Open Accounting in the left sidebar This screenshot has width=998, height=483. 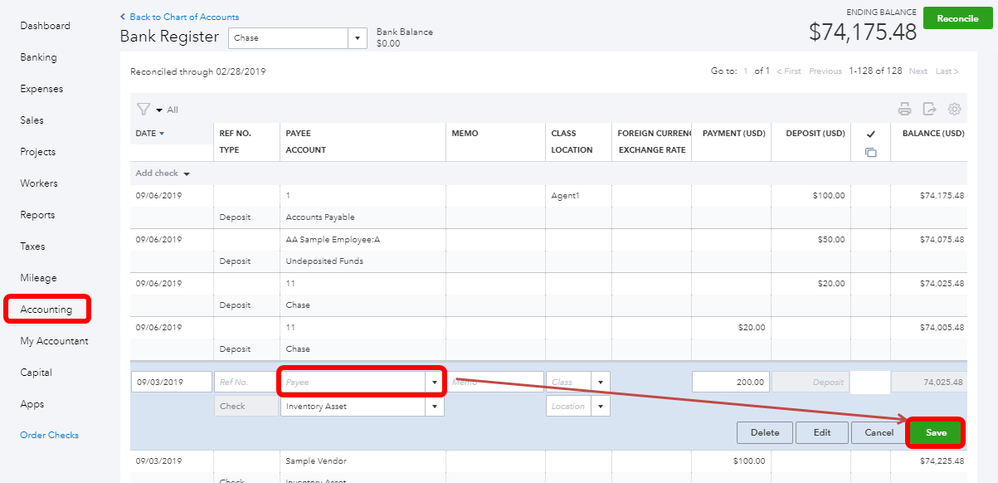[x=47, y=309]
